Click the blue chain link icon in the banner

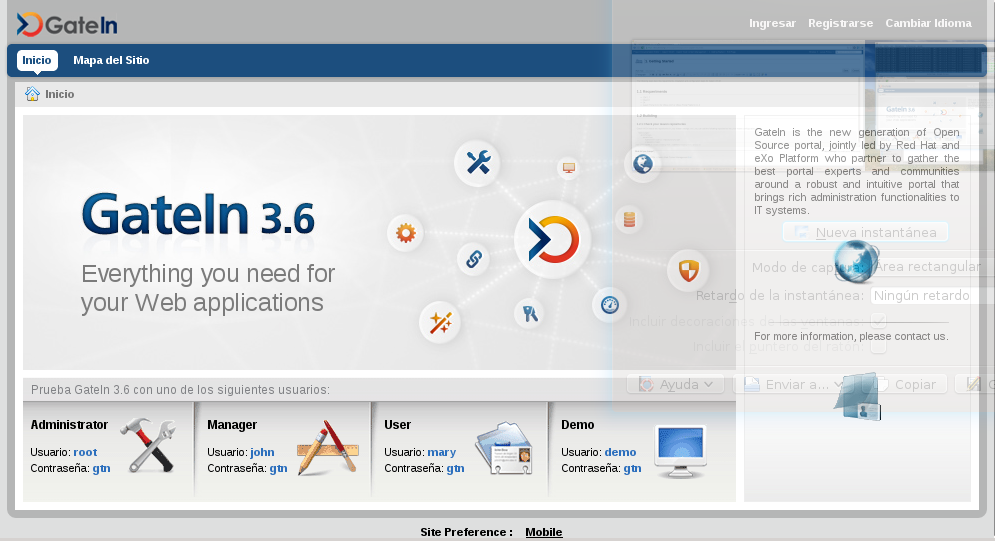474,259
